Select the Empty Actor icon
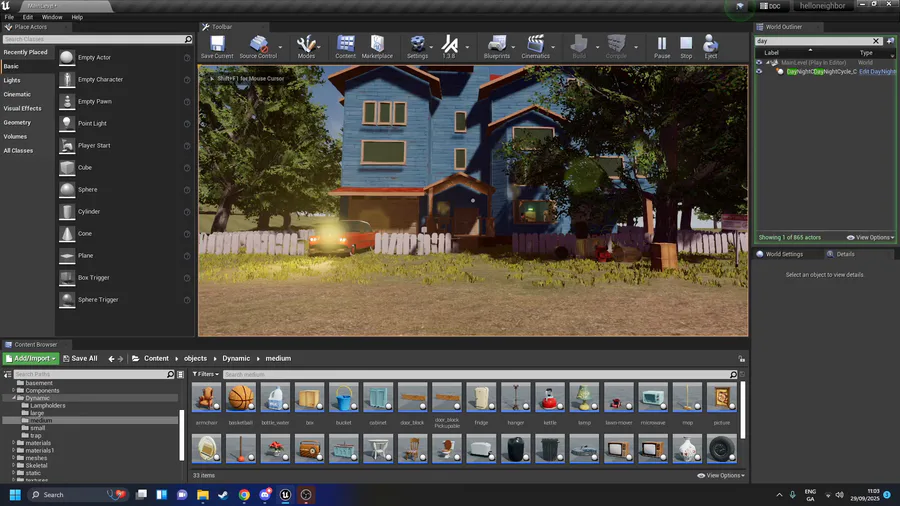The width and height of the screenshot is (900, 506). coord(67,57)
